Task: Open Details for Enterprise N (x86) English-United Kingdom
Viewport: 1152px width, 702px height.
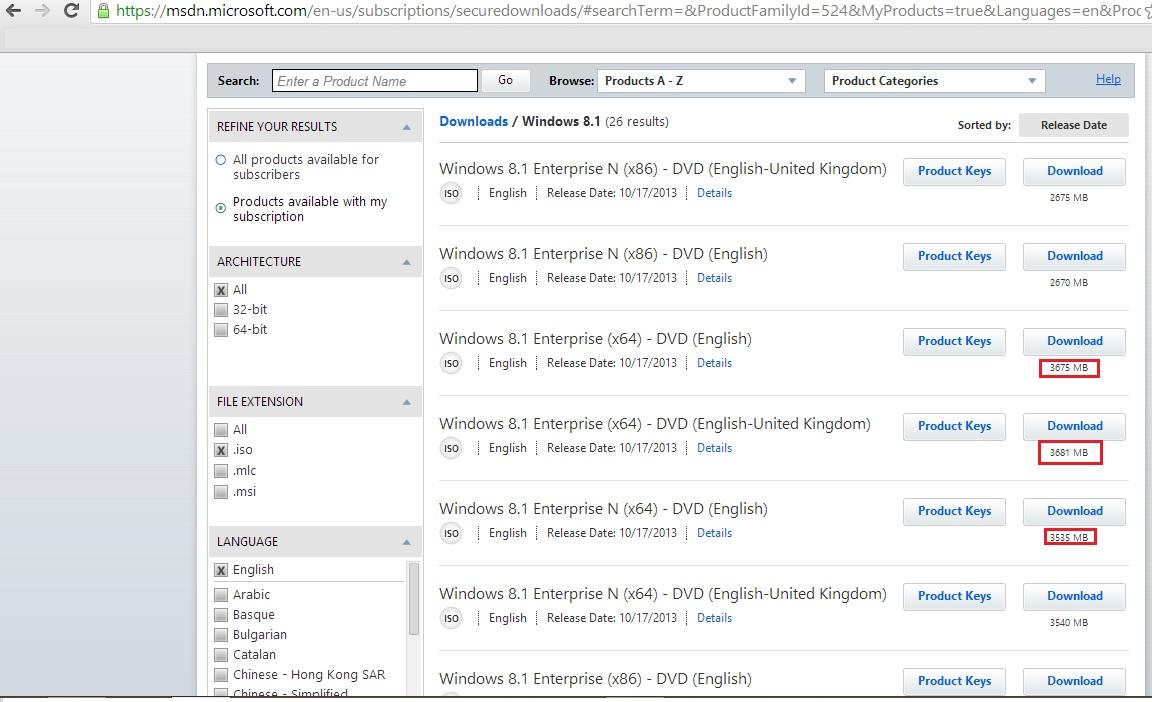Action: tap(714, 193)
